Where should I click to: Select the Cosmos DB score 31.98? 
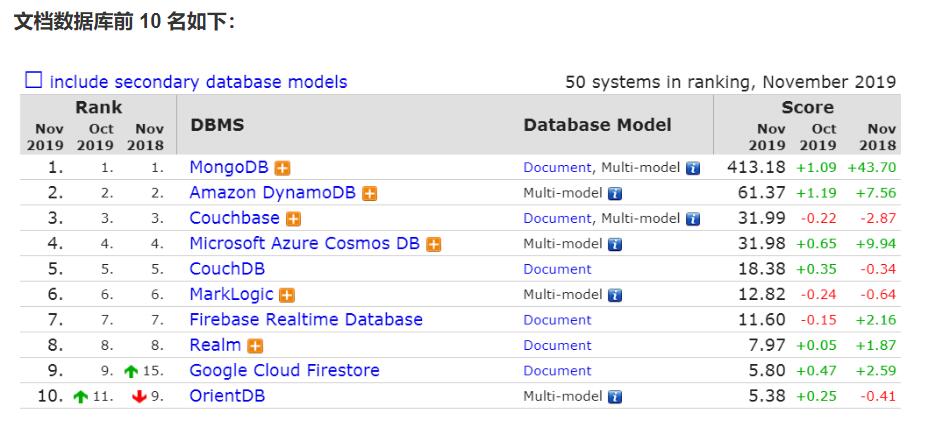click(762, 244)
